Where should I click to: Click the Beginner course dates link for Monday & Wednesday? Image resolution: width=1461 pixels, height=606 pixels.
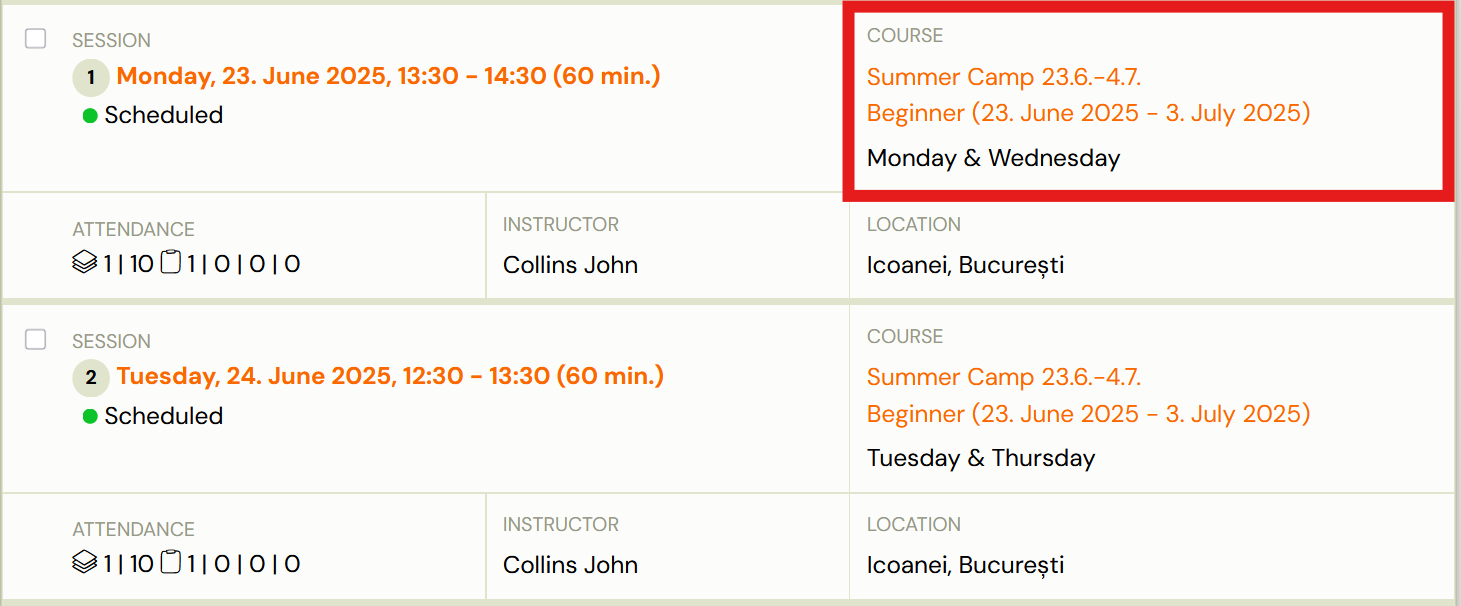coord(1088,113)
